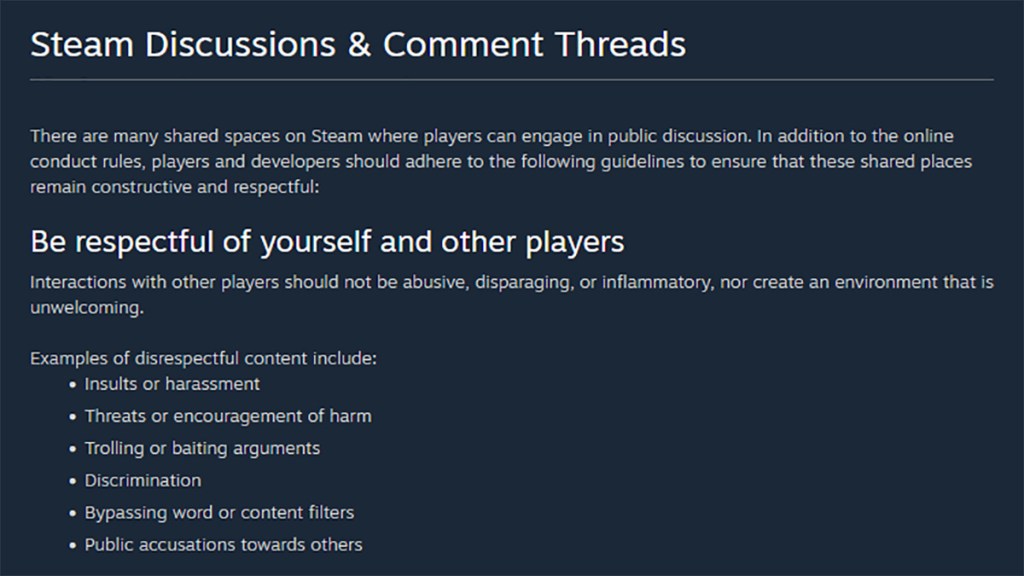Click the bullet next to Threats or encouragement
This screenshot has width=1024, height=576.
[73, 417]
